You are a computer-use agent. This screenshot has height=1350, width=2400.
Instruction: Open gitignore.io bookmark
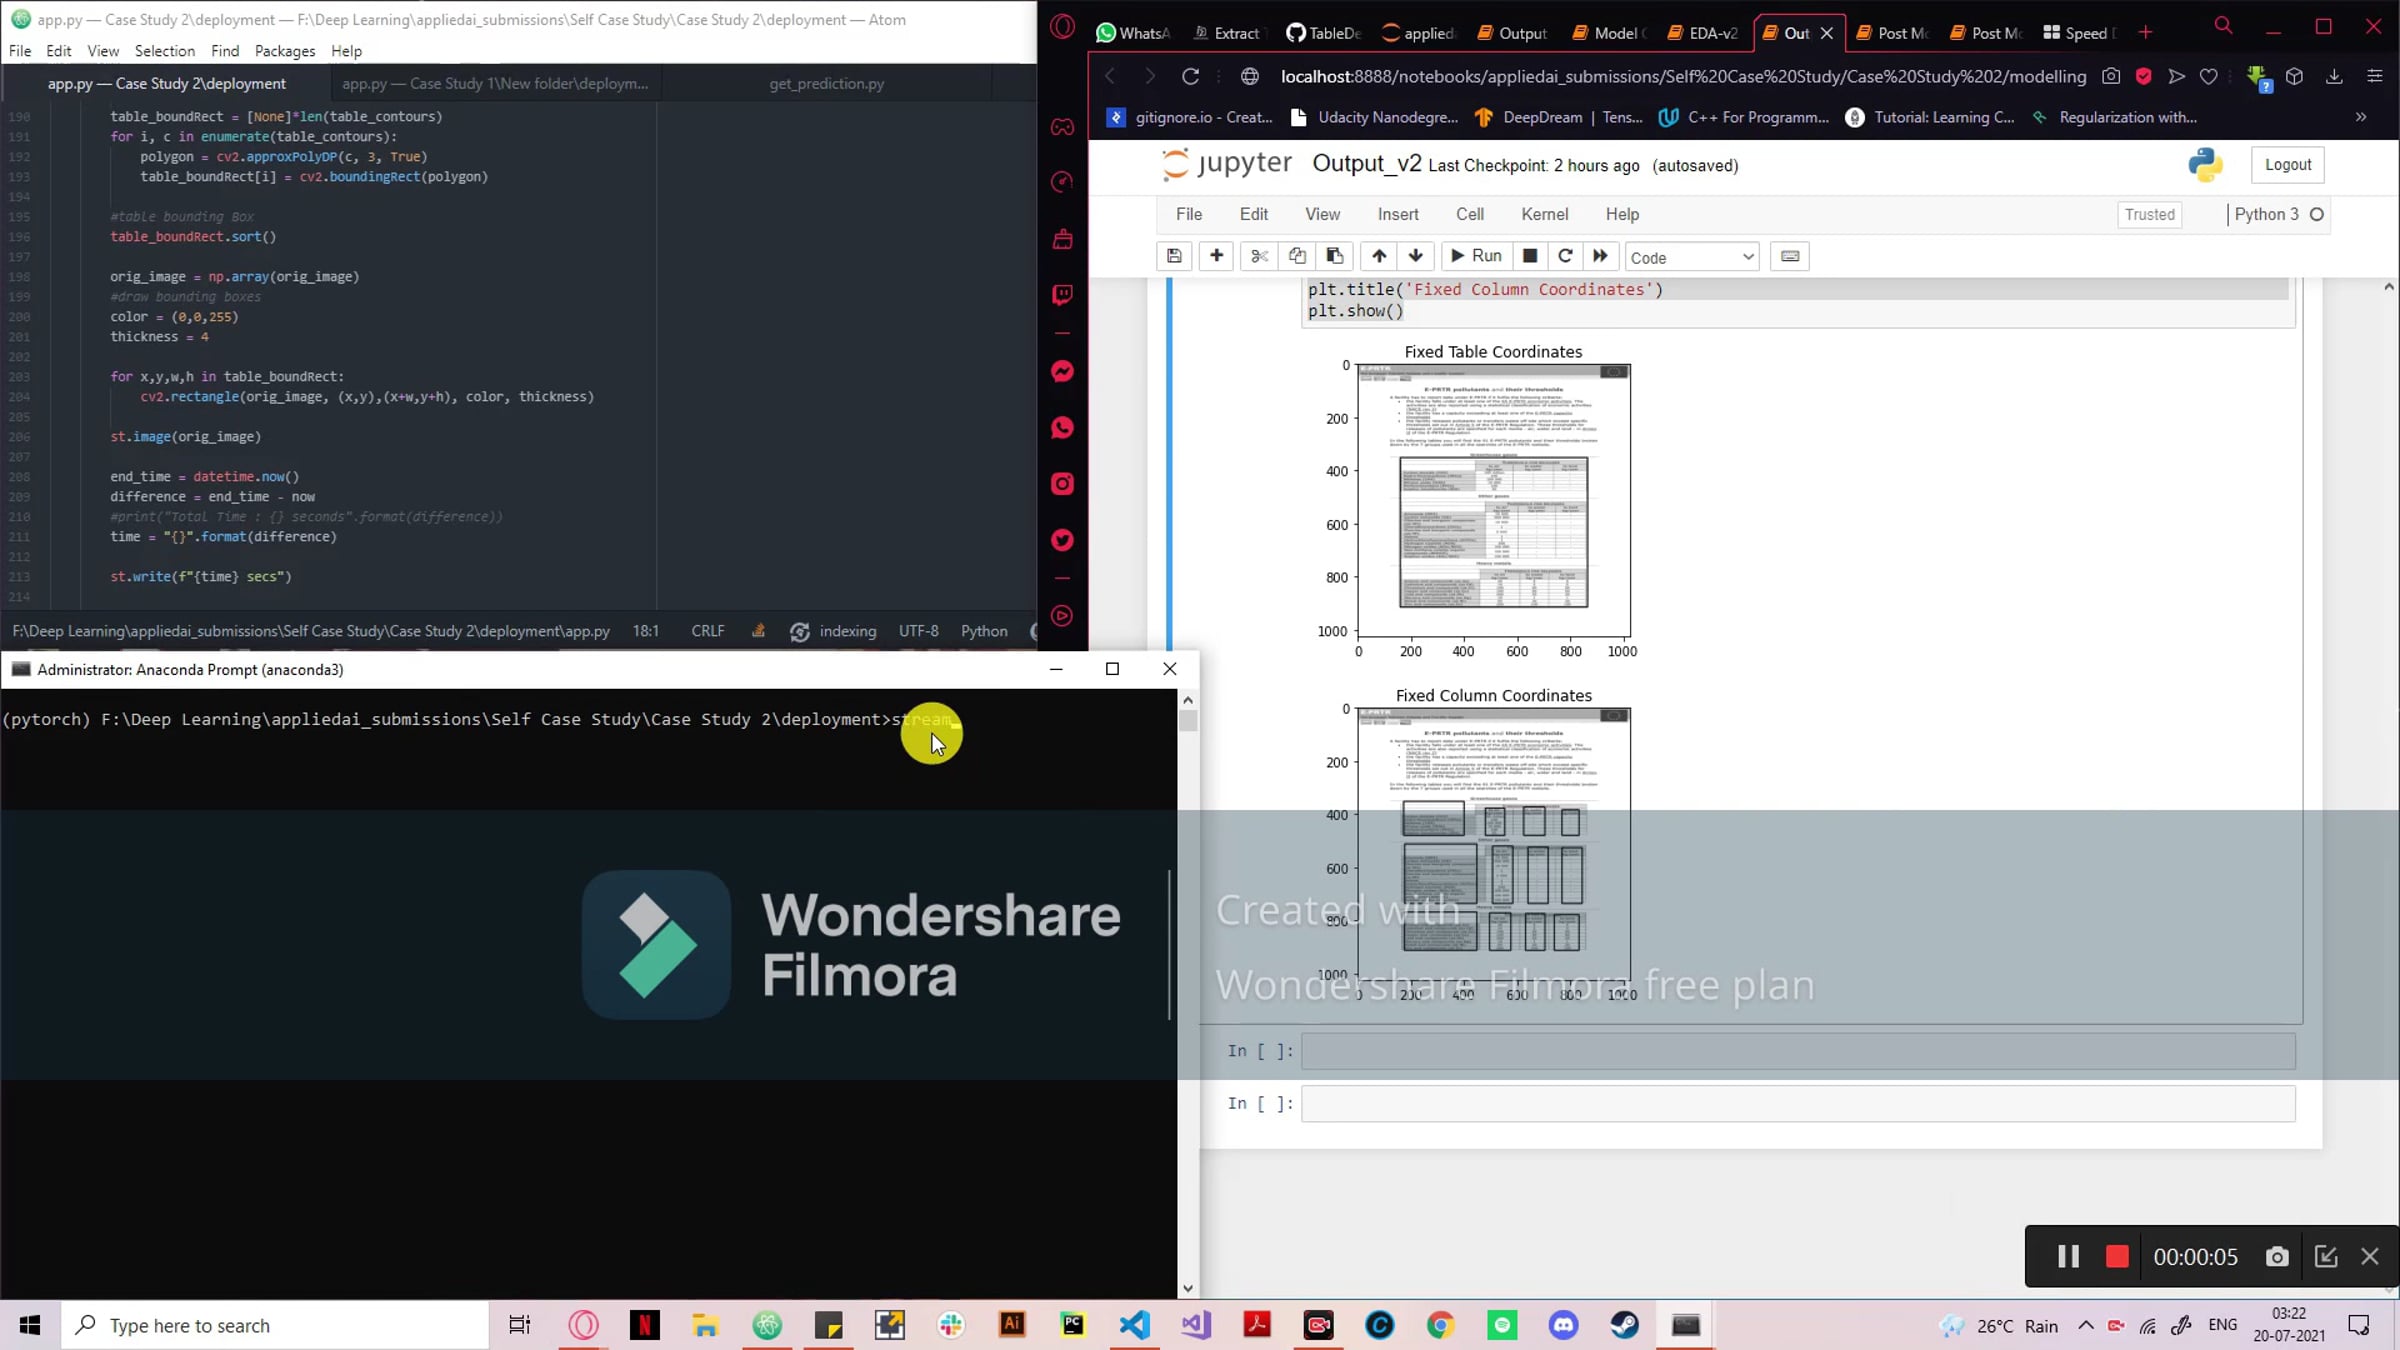[1191, 117]
